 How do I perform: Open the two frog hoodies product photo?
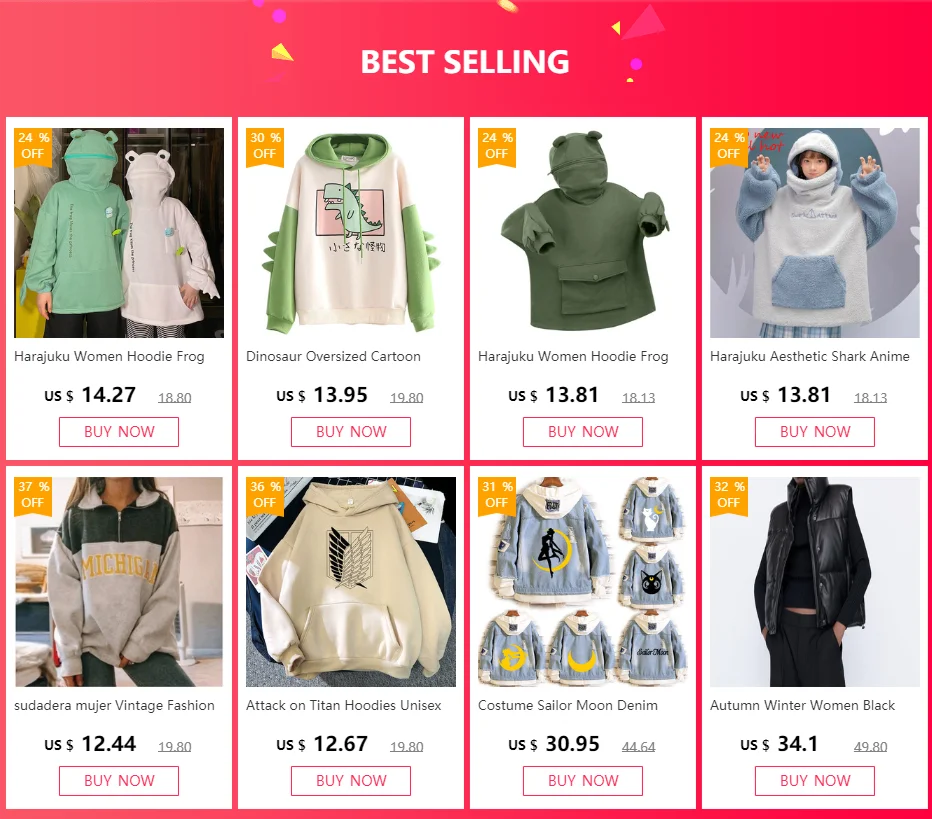[119, 233]
